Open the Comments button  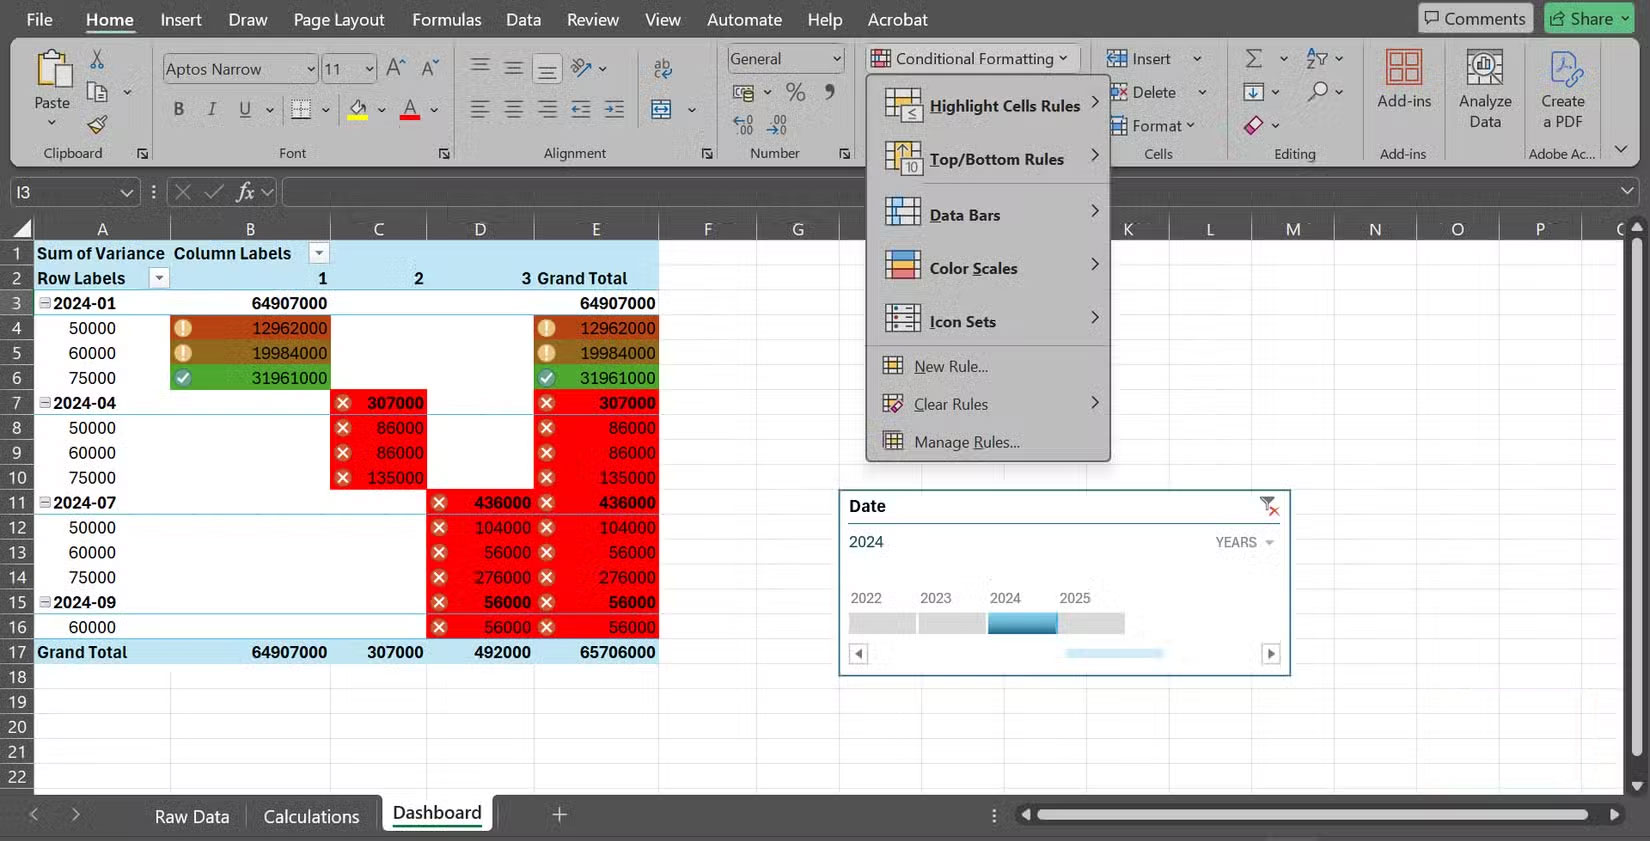1475,18
